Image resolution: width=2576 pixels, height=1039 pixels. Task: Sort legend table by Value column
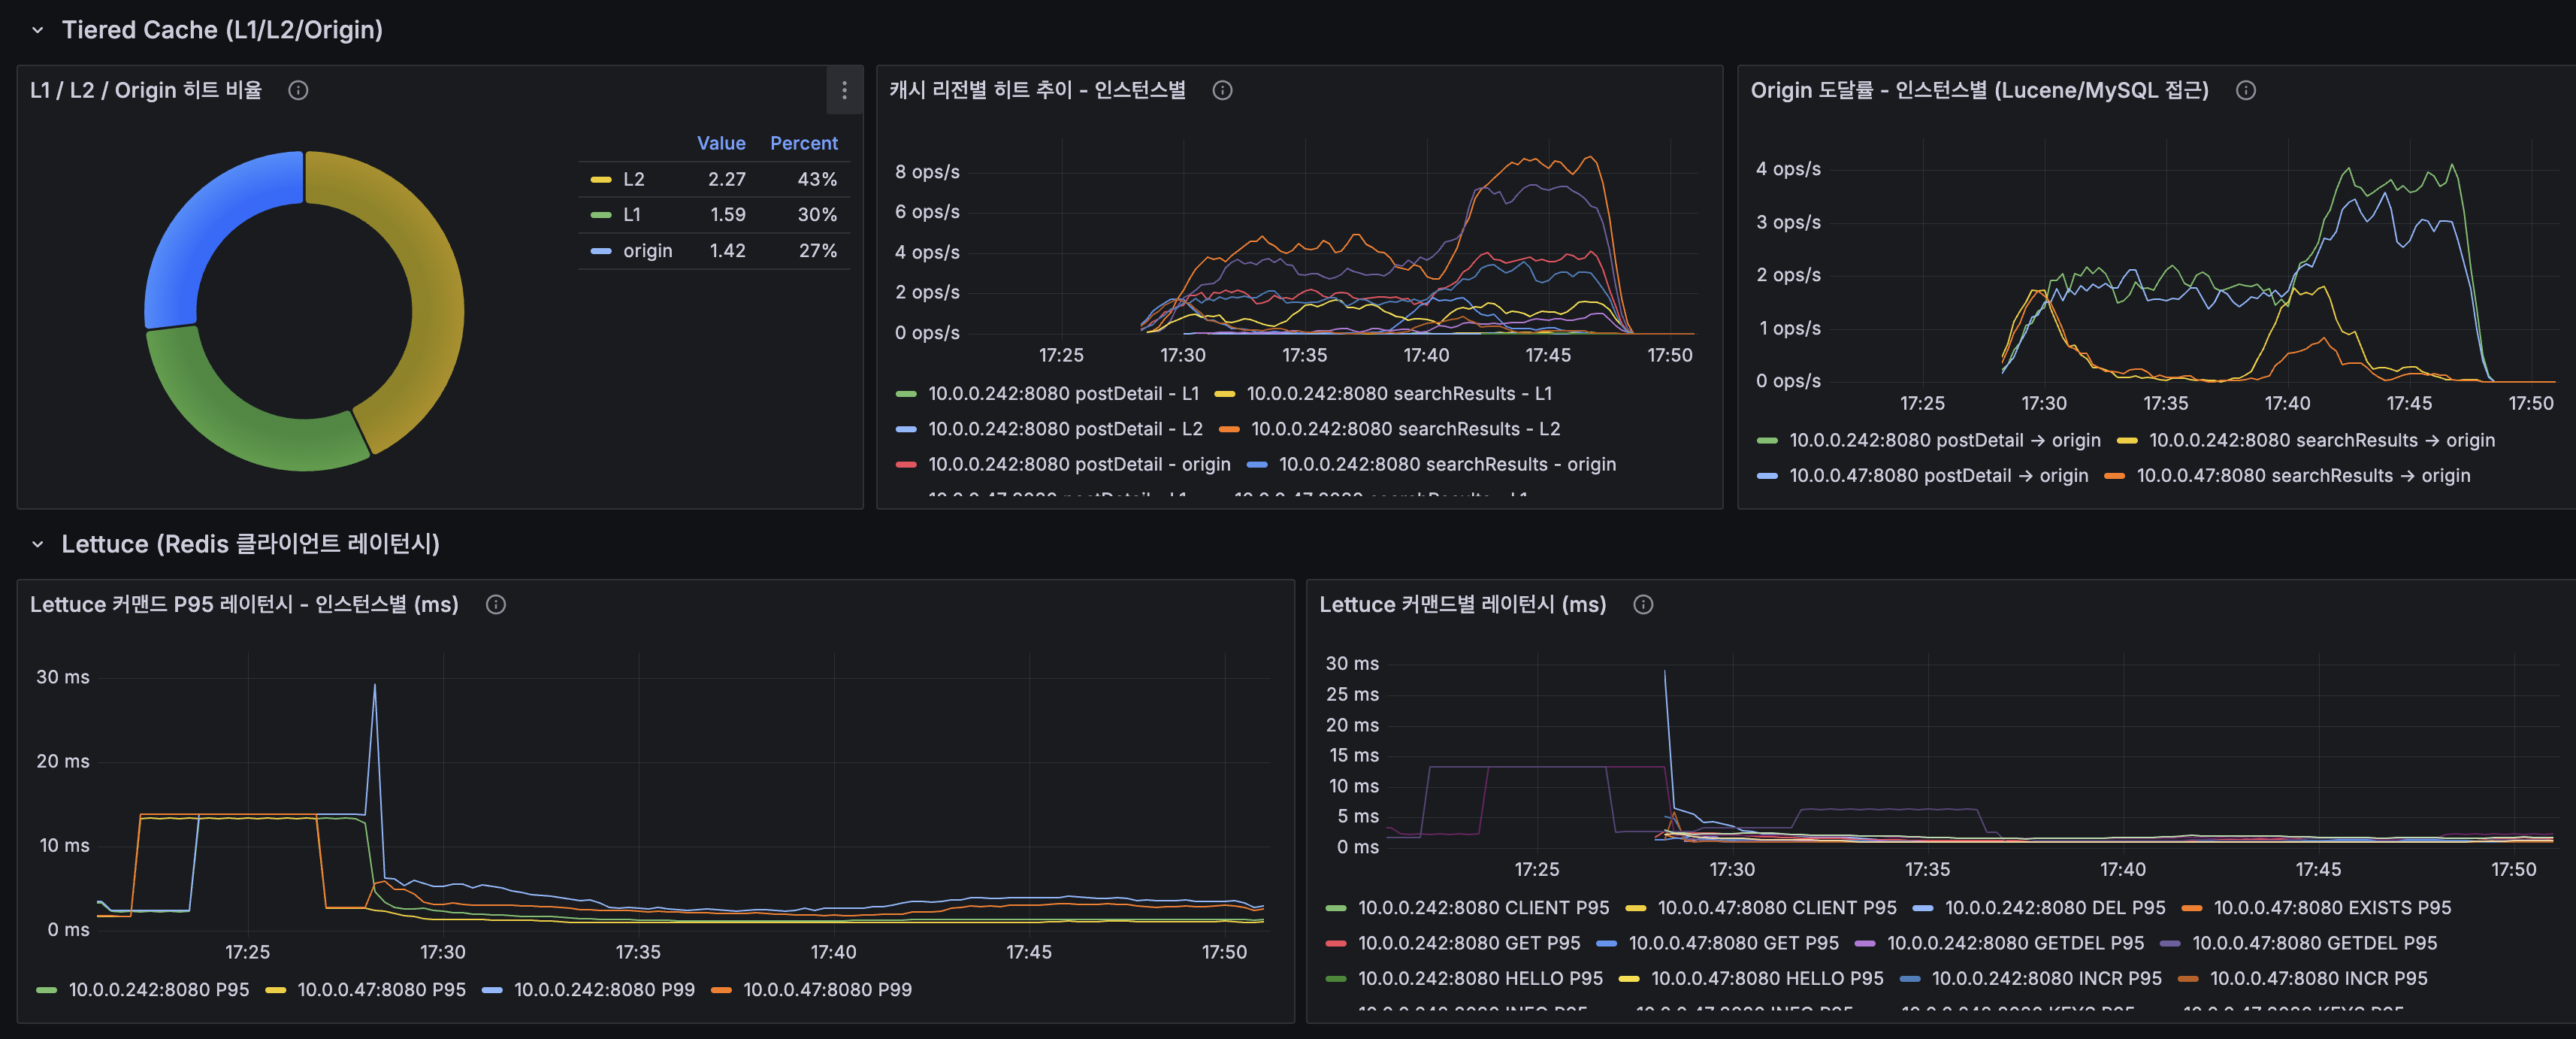click(720, 143)
